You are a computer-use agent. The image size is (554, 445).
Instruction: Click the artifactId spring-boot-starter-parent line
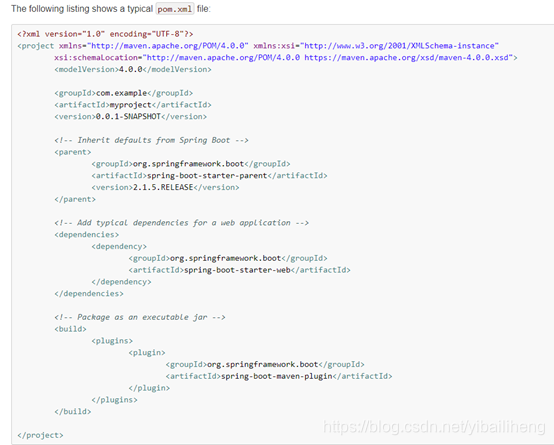(209, 175)
